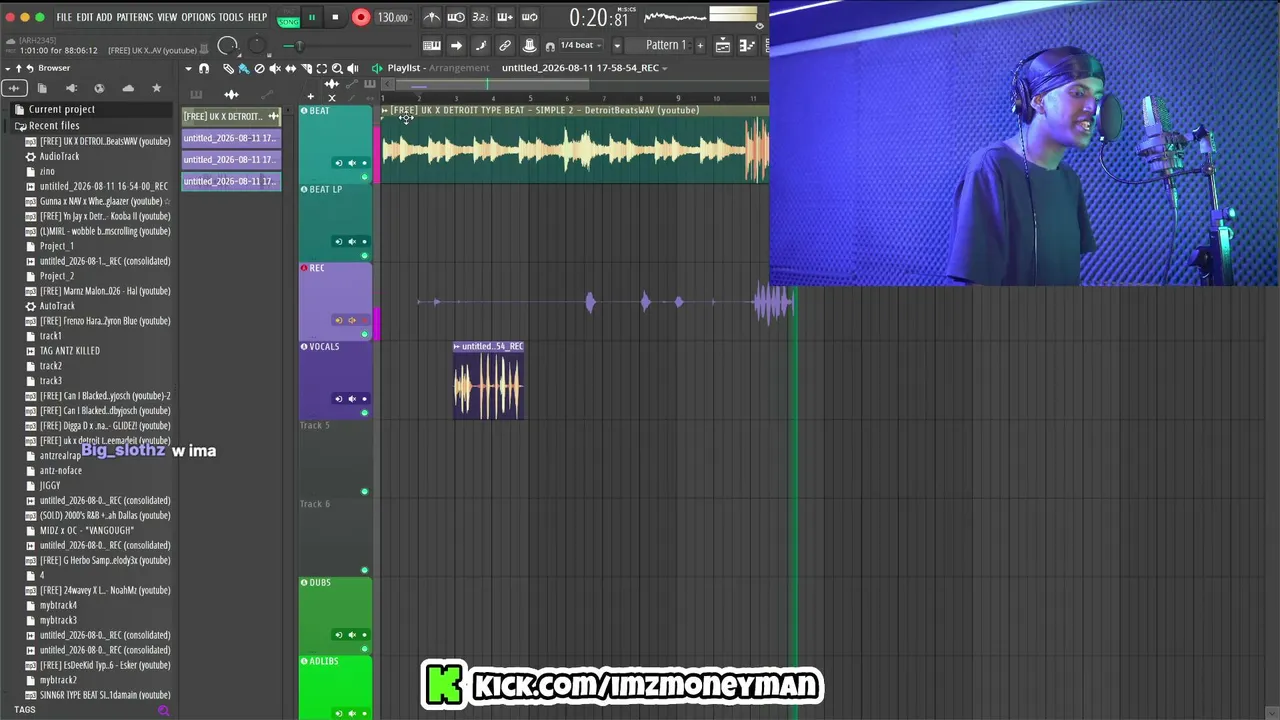Open the PATTERNS menu
Image resolution: width=1280 pixels, height=720 pixels.
135,17
